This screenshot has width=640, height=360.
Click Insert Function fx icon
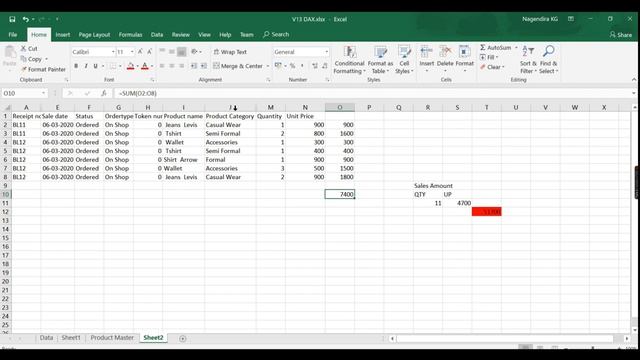(x=104, y=93)
